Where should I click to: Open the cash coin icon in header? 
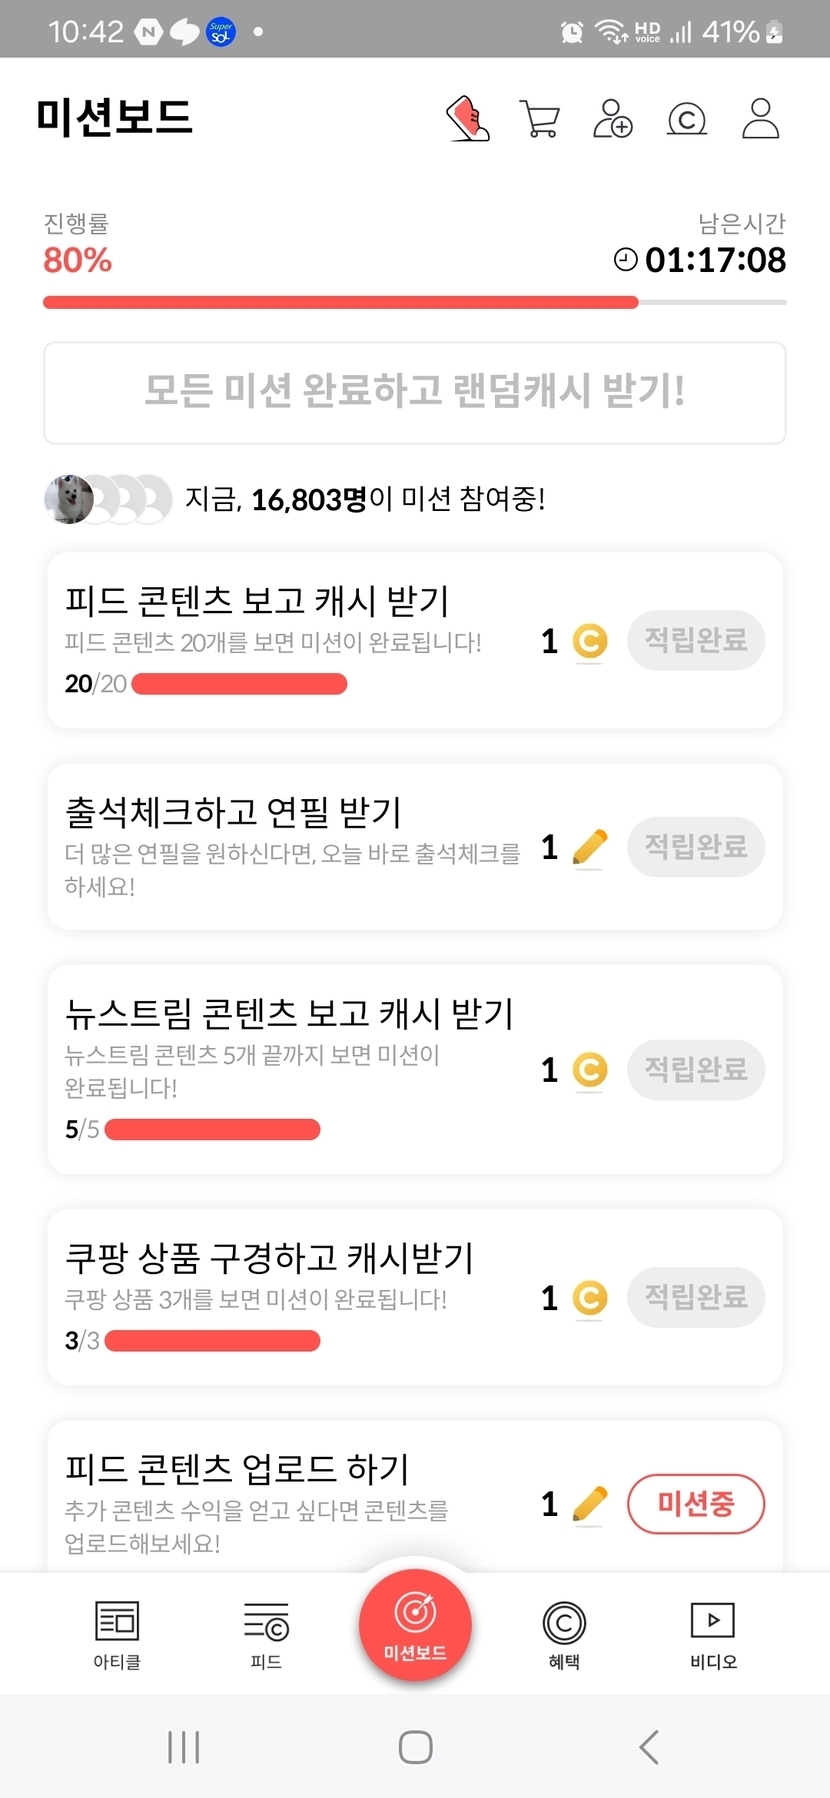[x=687, y=119]
